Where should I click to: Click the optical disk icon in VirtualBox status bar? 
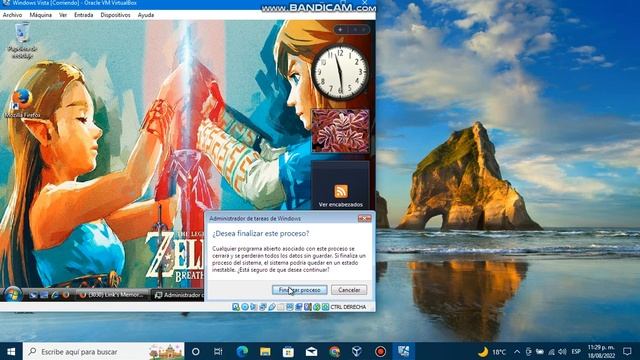(245, 307)
